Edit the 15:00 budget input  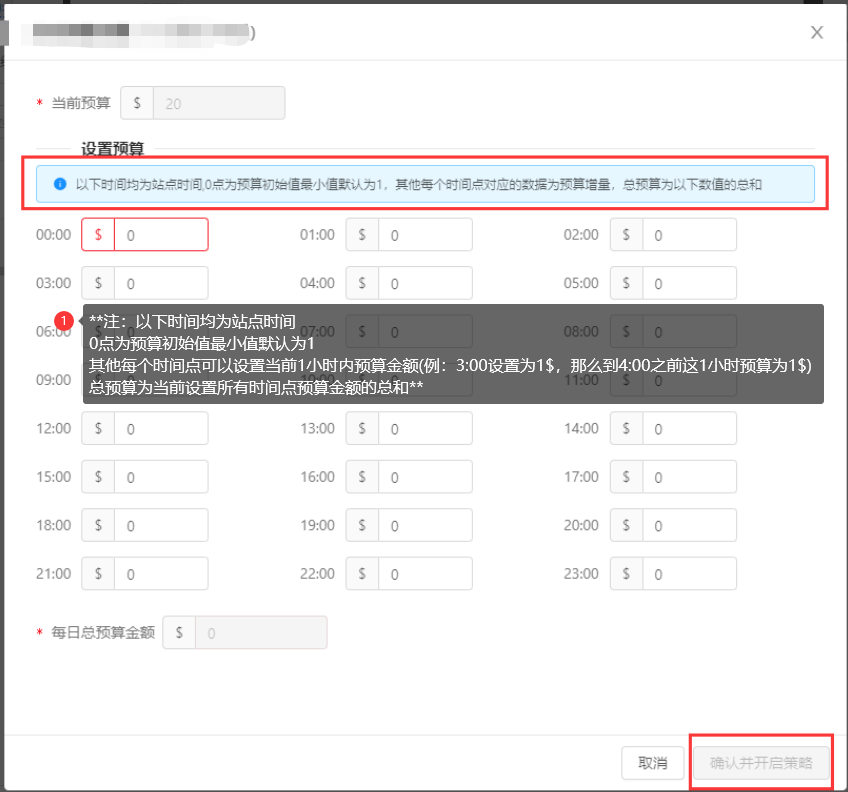(161, 477)
